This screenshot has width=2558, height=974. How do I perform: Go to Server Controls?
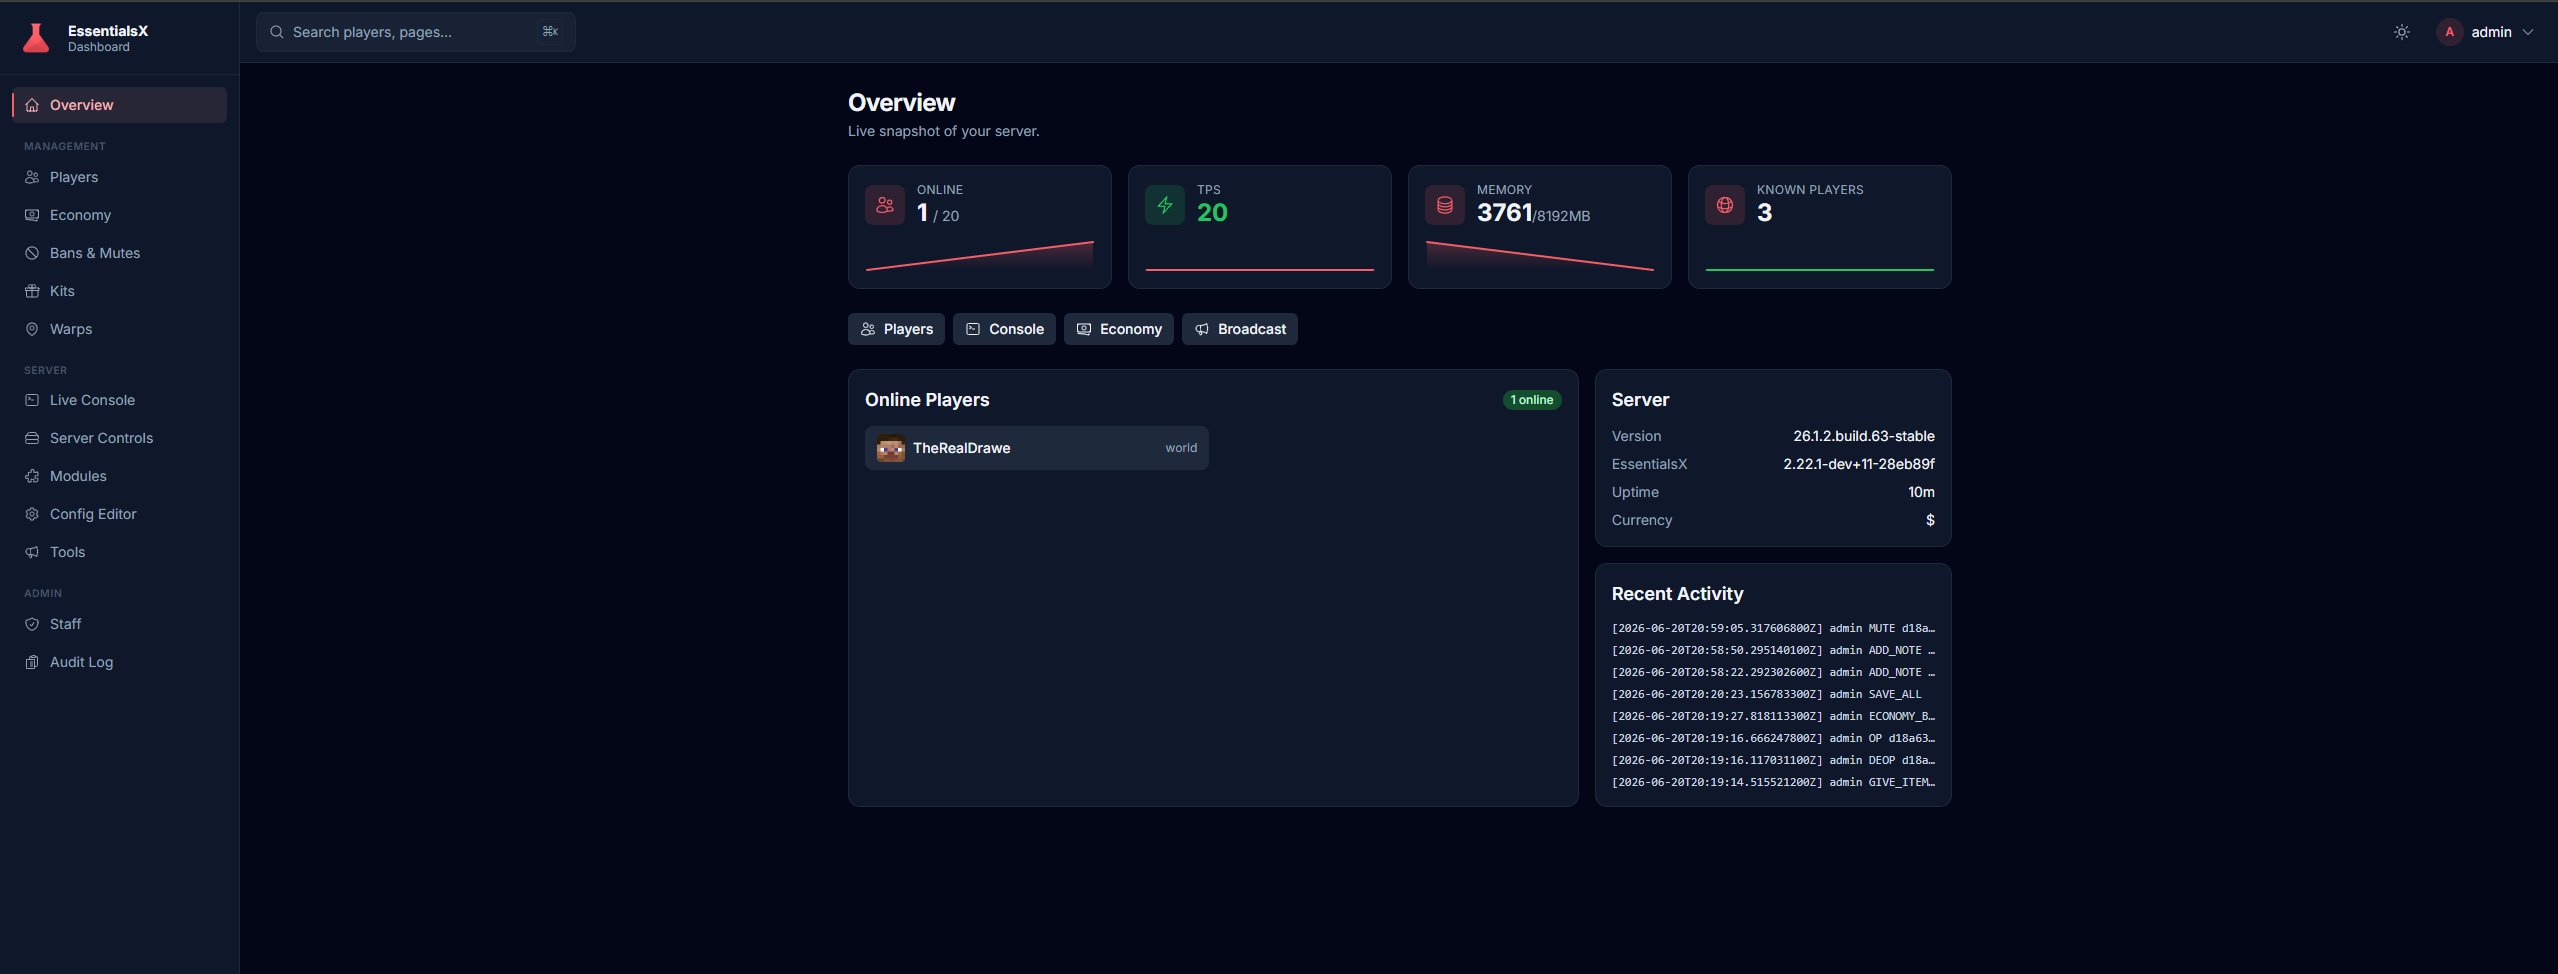120,438
